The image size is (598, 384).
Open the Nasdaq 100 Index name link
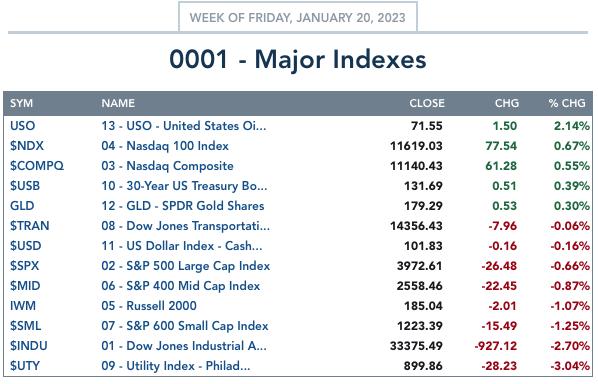click(x=165, y=146)
